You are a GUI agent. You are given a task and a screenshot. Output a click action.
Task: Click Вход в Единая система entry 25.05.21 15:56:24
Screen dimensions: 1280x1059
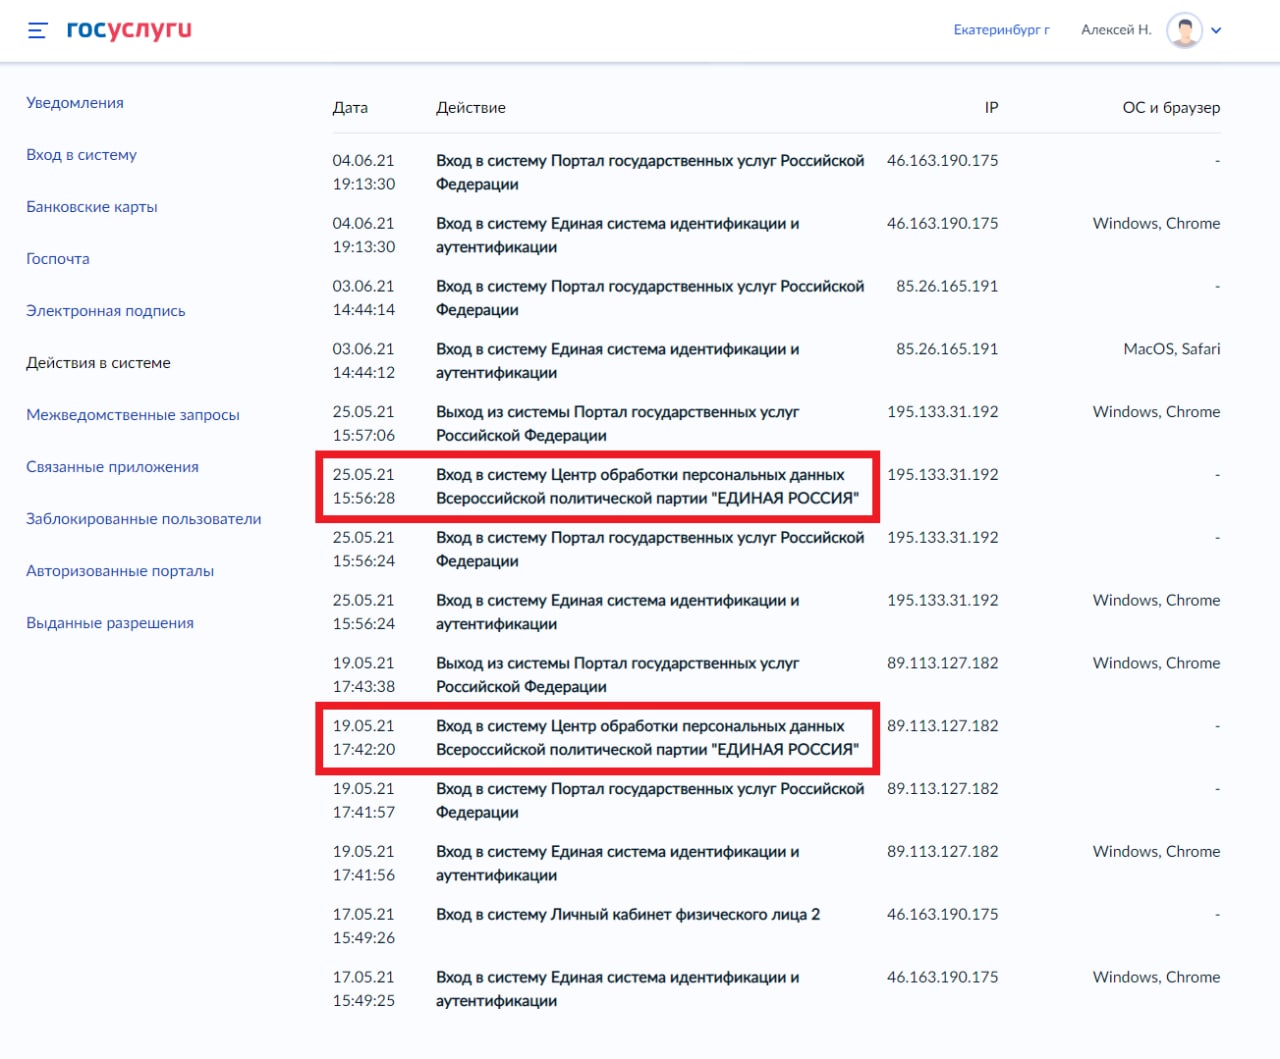tap(618, 612)
